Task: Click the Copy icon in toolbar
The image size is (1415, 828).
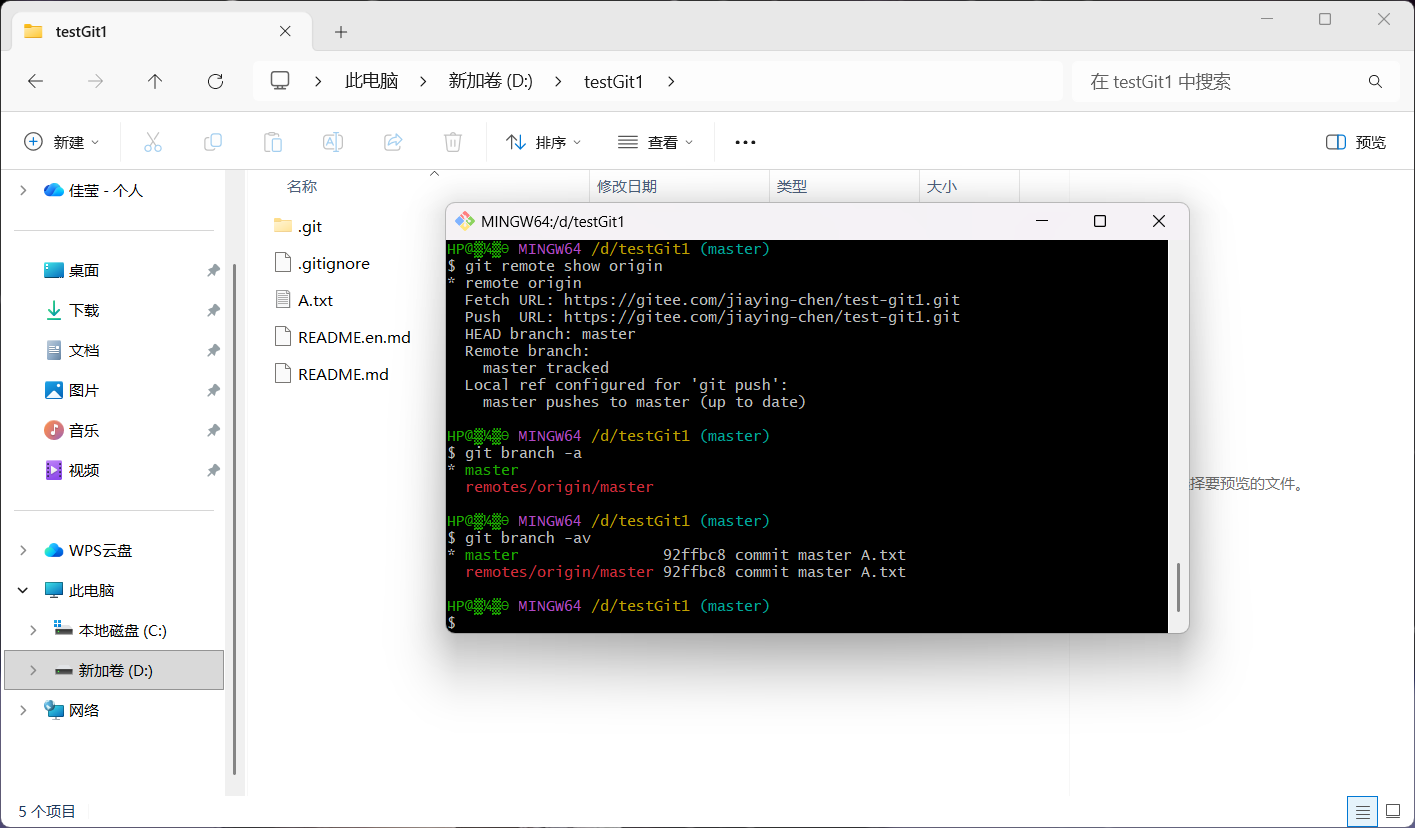Action: (213, 142)
